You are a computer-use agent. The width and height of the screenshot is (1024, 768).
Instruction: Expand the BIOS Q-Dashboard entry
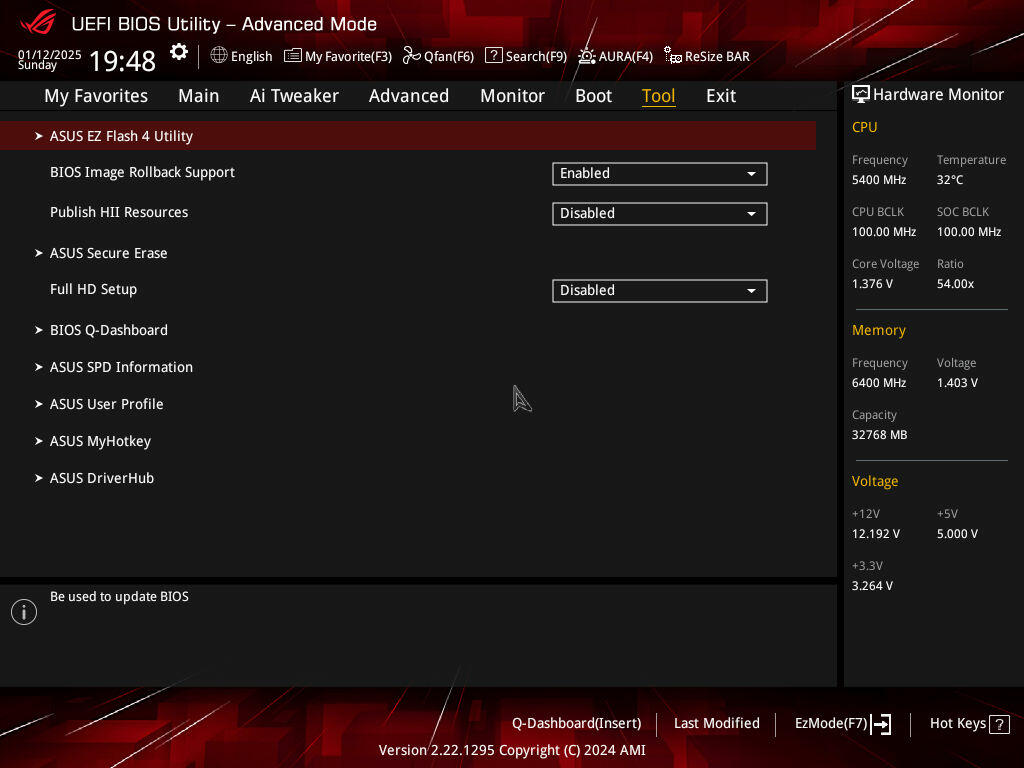(108, 330)
